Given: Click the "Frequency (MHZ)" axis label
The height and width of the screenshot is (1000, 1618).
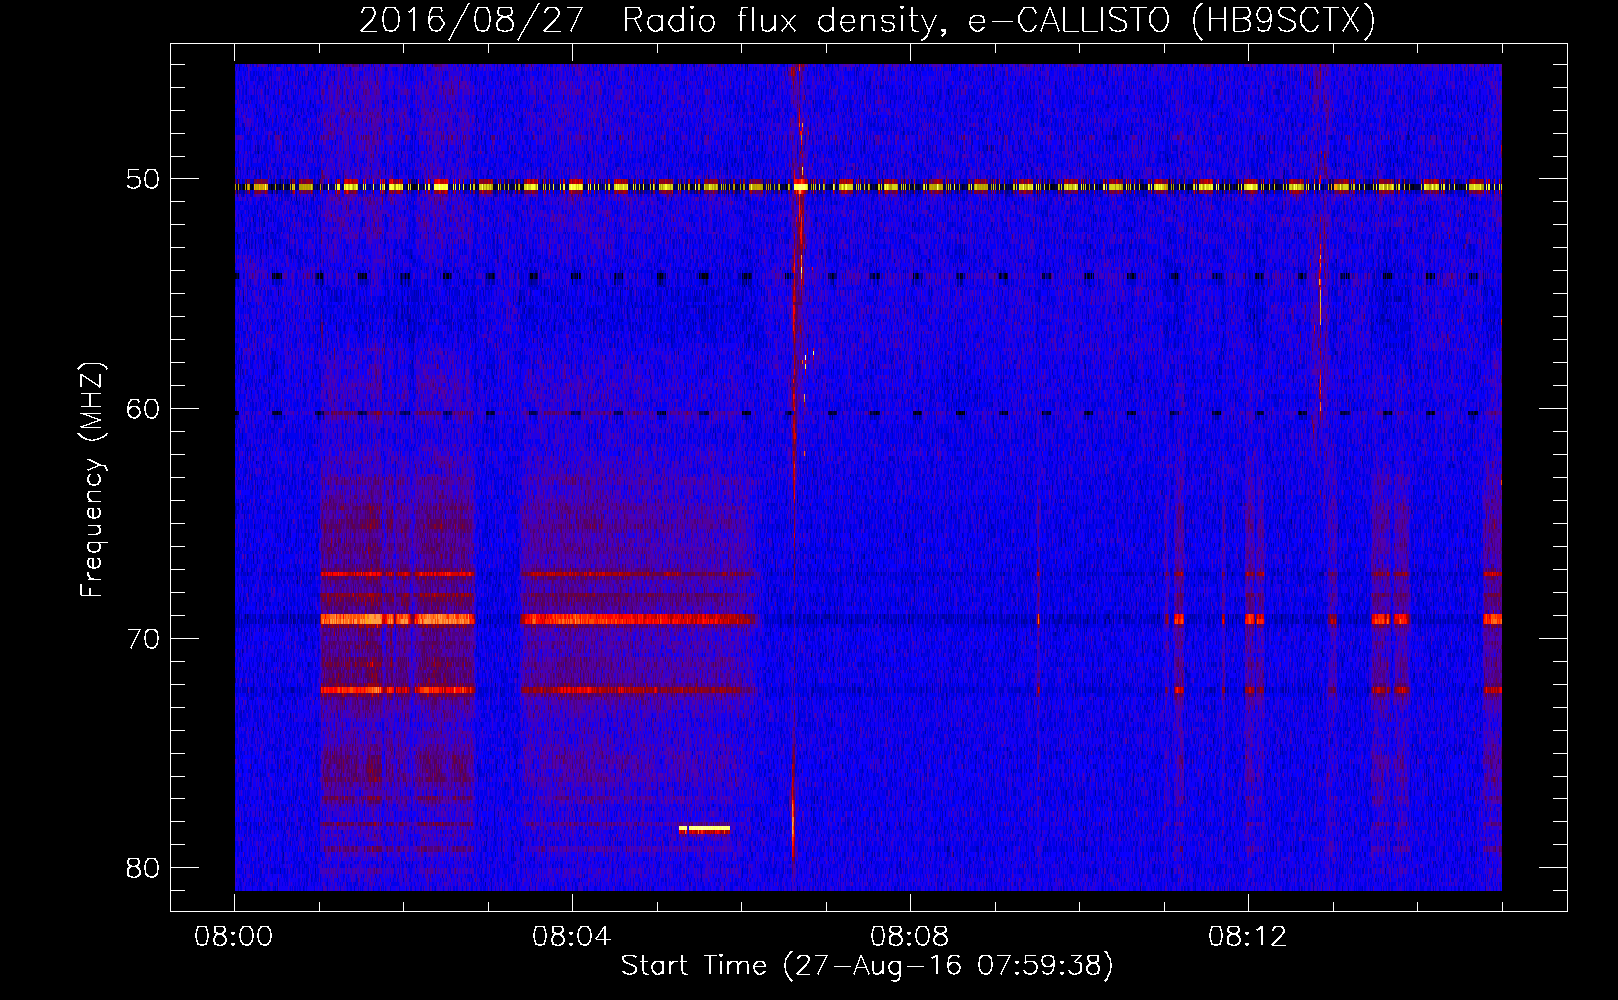Looking at the screenshot, I should coord(92,480).
